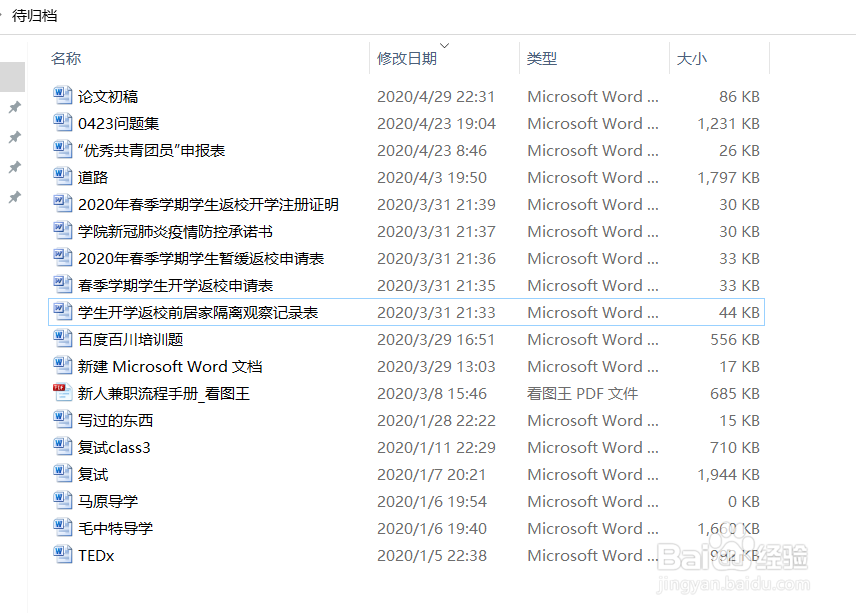The image size is (856, 613).
Task: Select icon of 2020年春季学期学生返校开学注册证明
Action: pyautogui.click(x=62, y=203)
